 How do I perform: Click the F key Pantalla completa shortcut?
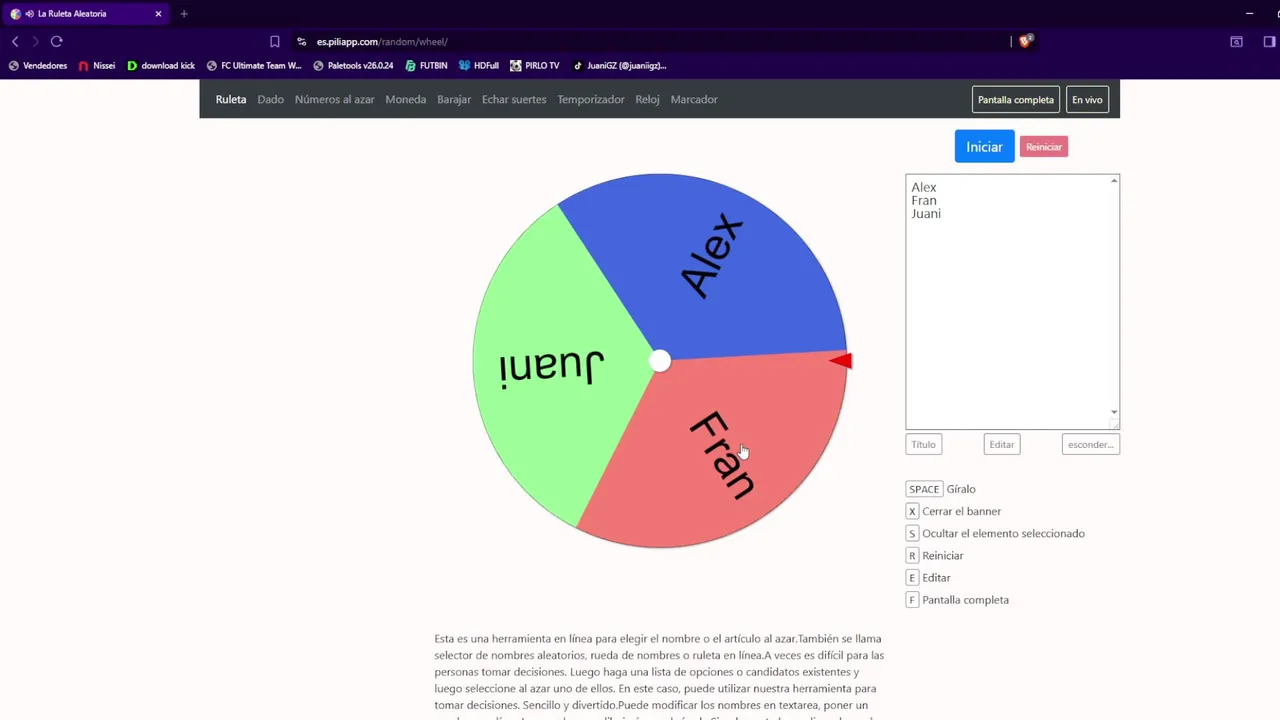(912, 600)
